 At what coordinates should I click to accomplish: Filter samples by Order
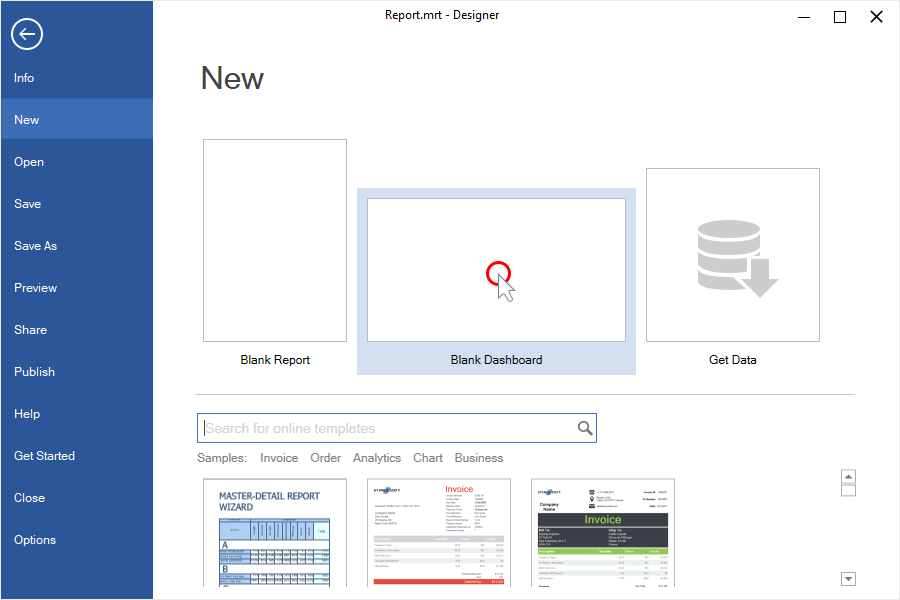pyautogui.click(x=326, y=458)
